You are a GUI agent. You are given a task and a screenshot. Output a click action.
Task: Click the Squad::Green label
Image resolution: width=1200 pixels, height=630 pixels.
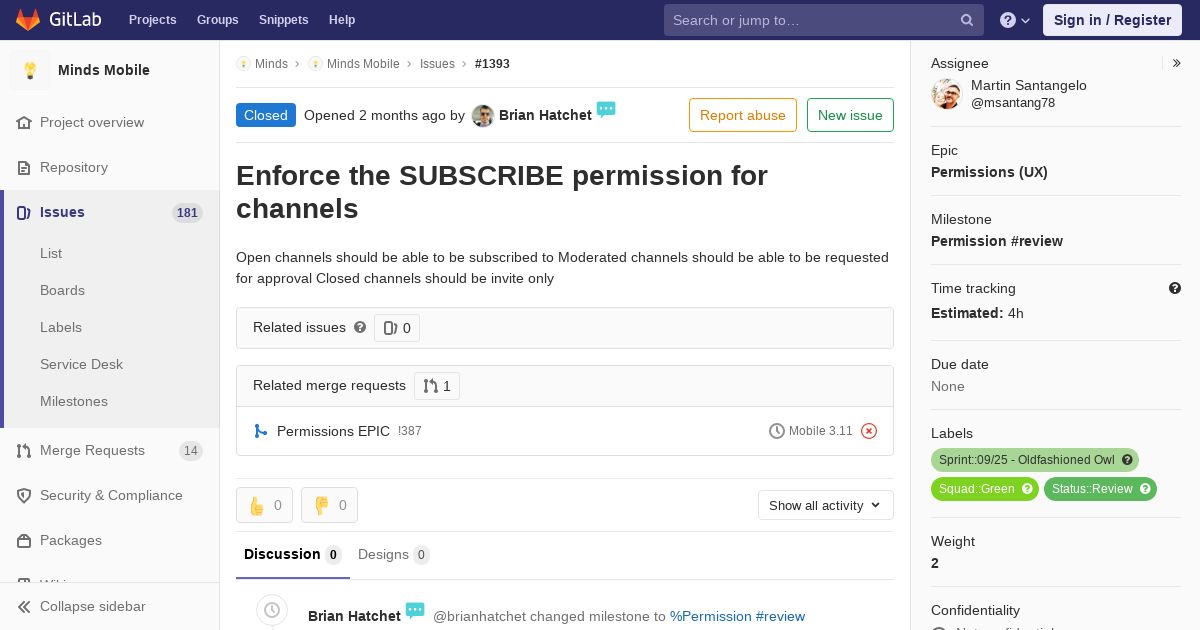tap(985, 489)
